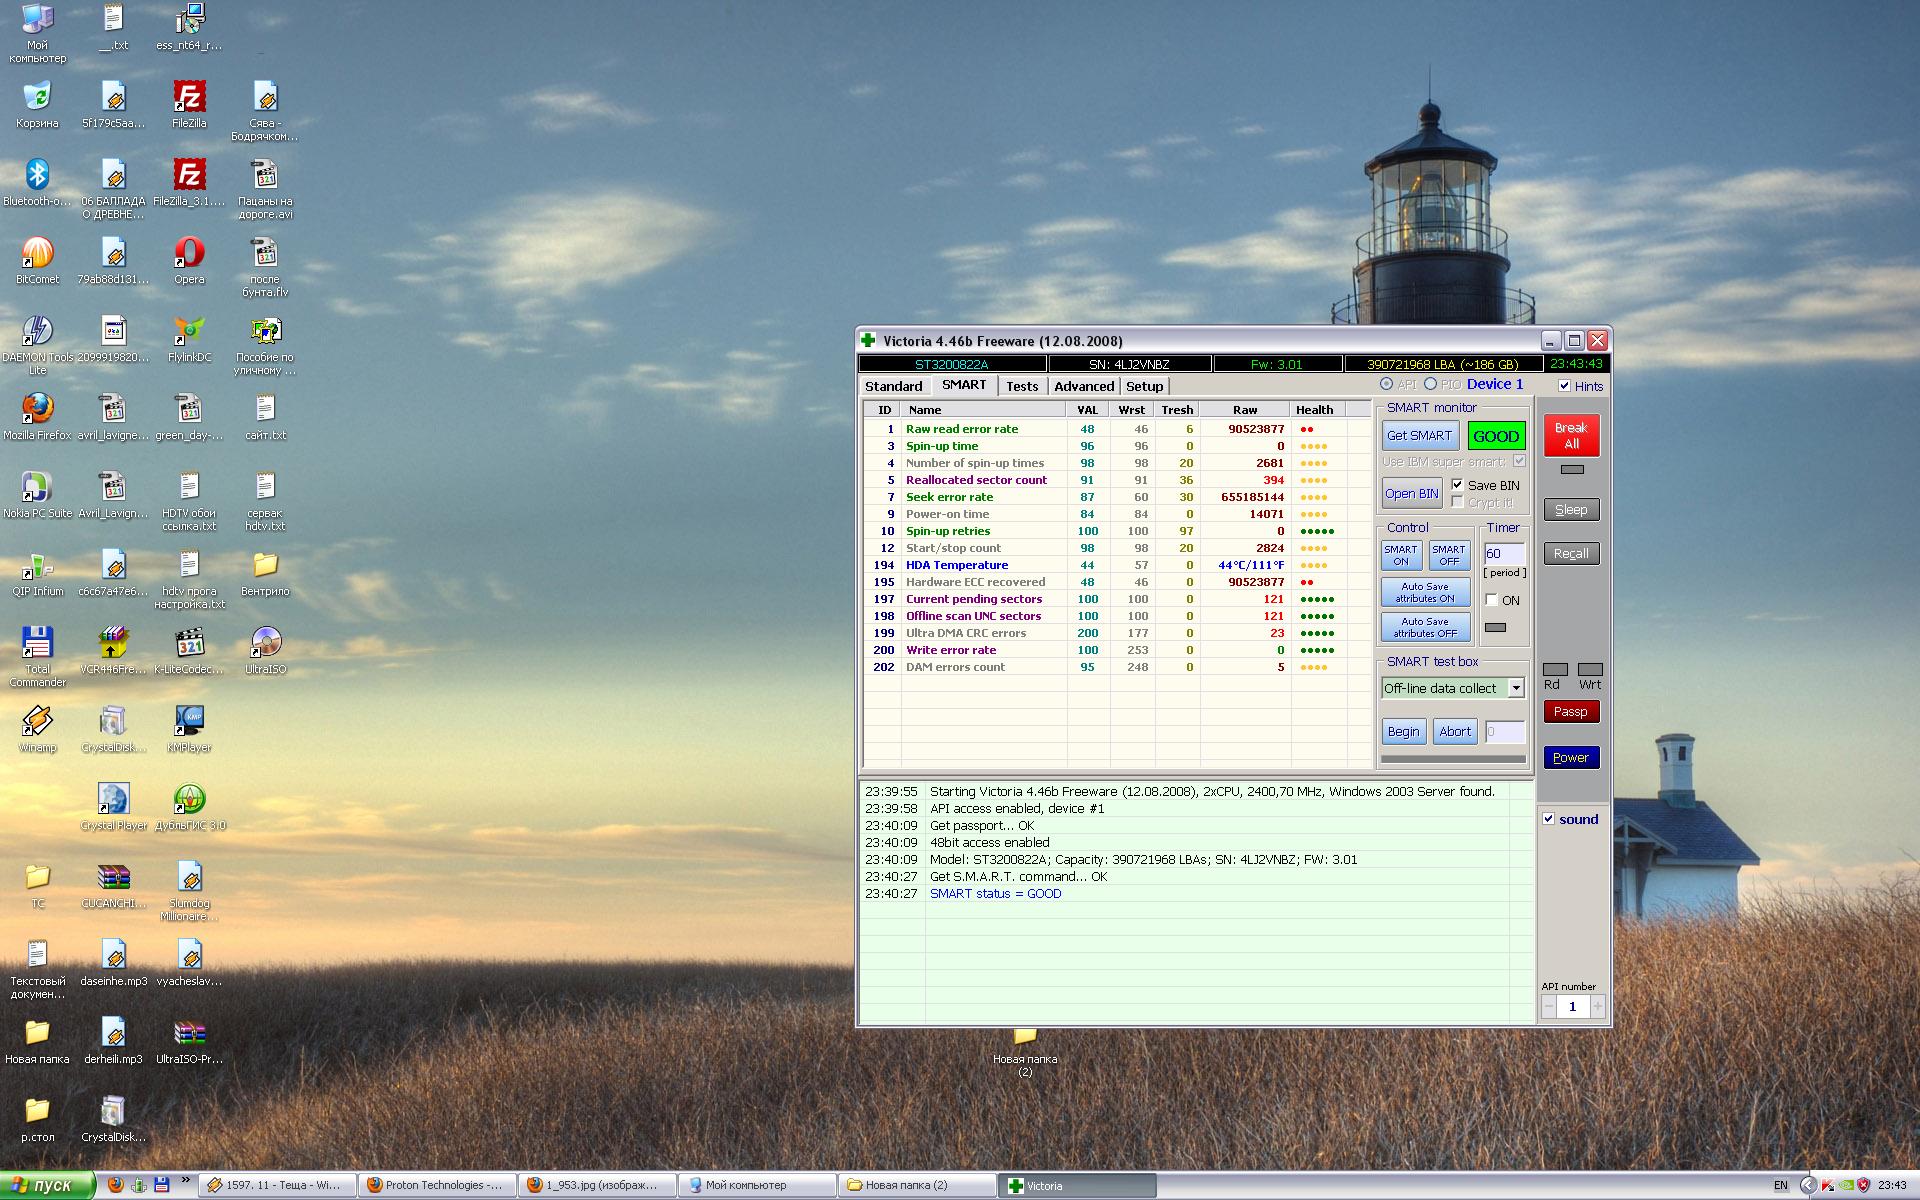Toggle the Save BIN checkbox

[x=1457, y=485]
